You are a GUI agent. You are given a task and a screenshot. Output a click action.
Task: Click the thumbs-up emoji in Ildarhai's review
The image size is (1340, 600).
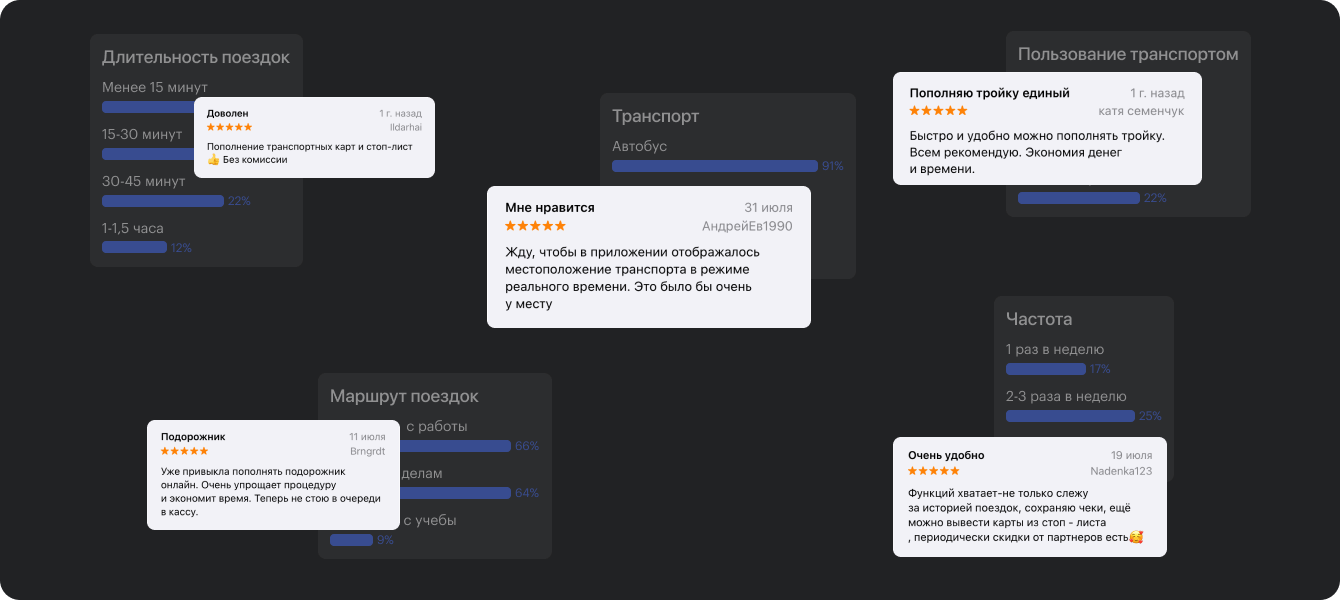(x=213, y=160)
